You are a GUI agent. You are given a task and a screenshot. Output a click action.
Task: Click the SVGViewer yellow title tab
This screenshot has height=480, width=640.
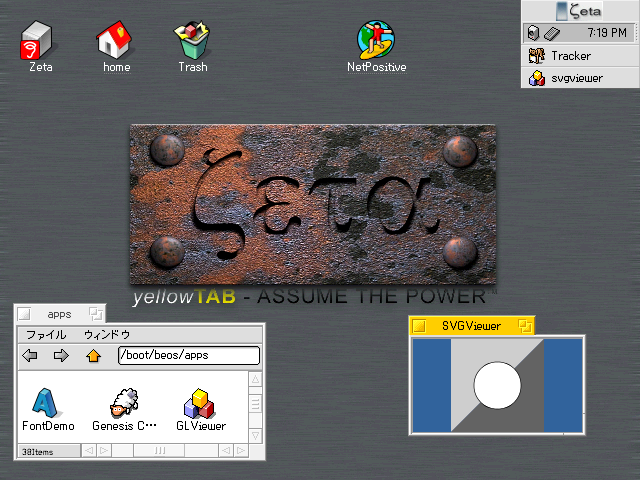tap(471, 326)
